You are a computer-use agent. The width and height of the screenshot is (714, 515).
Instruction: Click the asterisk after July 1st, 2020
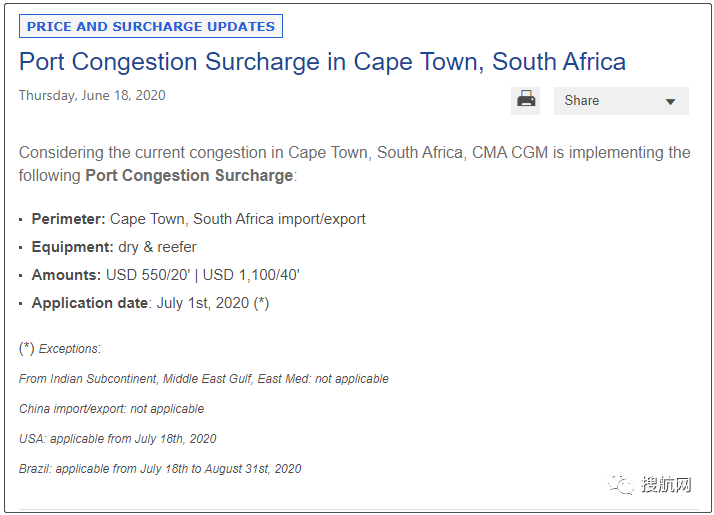pyautogui.click(x=261, y=303)
